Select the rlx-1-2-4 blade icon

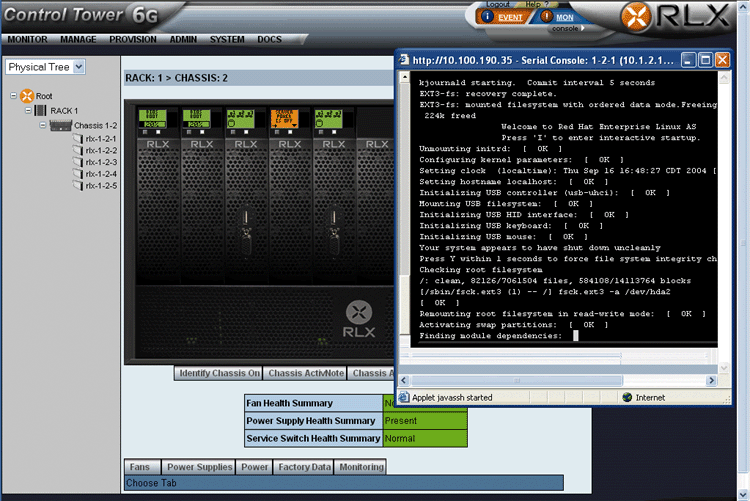[x=78, y=174]
